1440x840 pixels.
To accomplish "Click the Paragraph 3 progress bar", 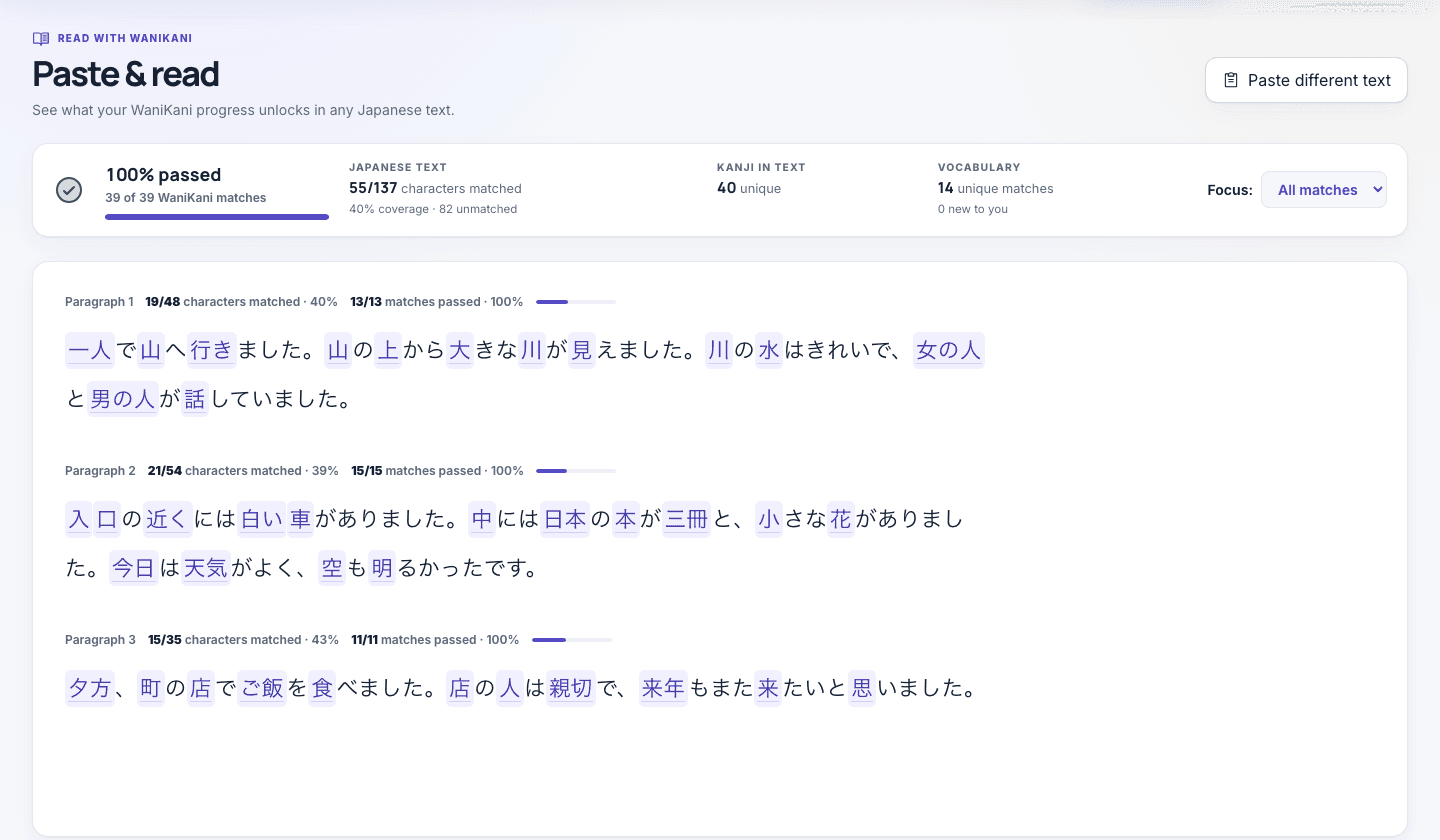I will click(572, 640).
